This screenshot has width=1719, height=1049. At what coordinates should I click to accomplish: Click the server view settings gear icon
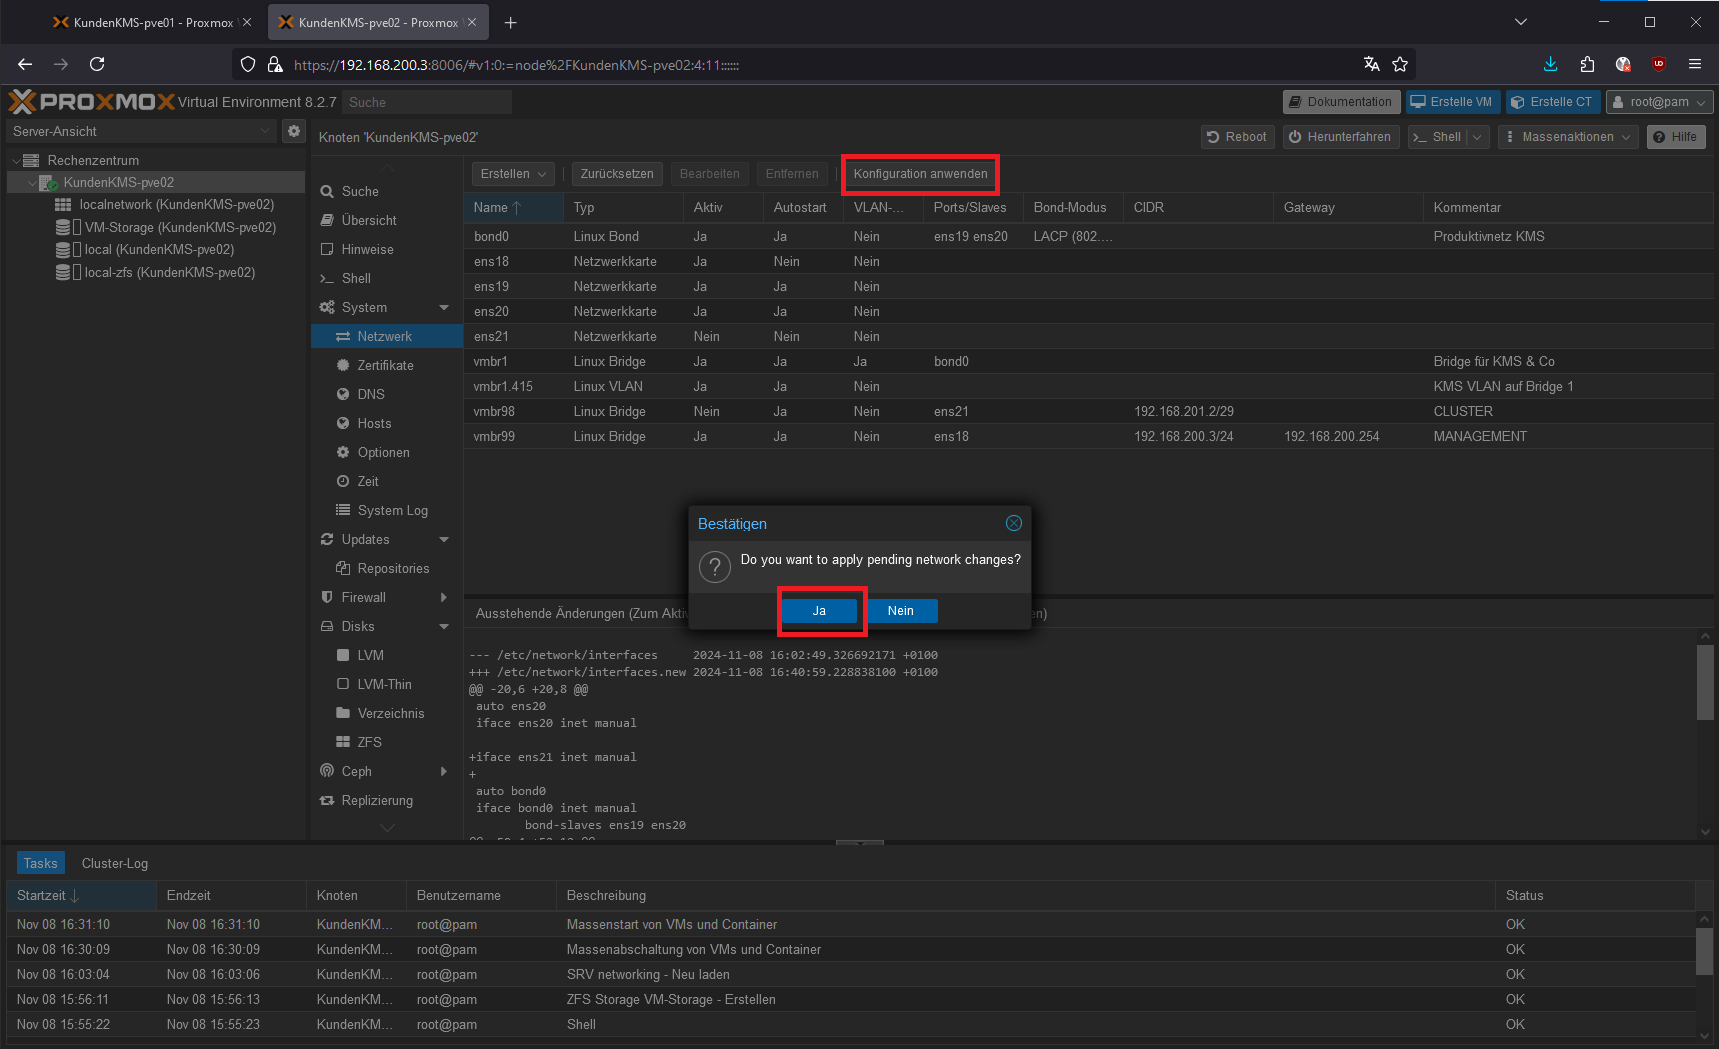[x=293, y=131]
